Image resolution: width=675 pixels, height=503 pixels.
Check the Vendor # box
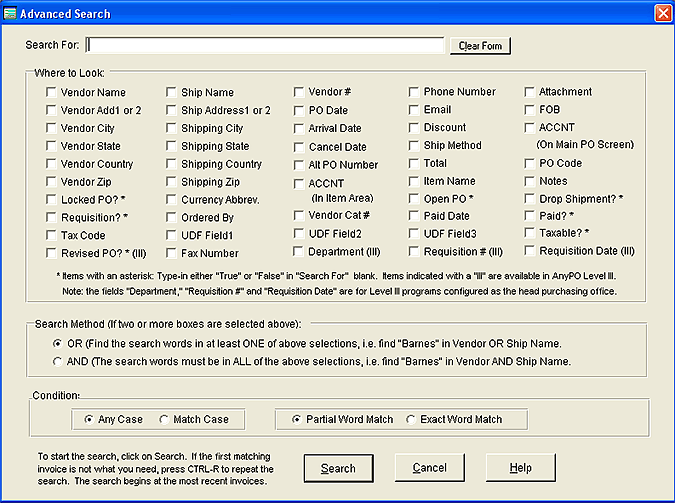tap(299, 92)
